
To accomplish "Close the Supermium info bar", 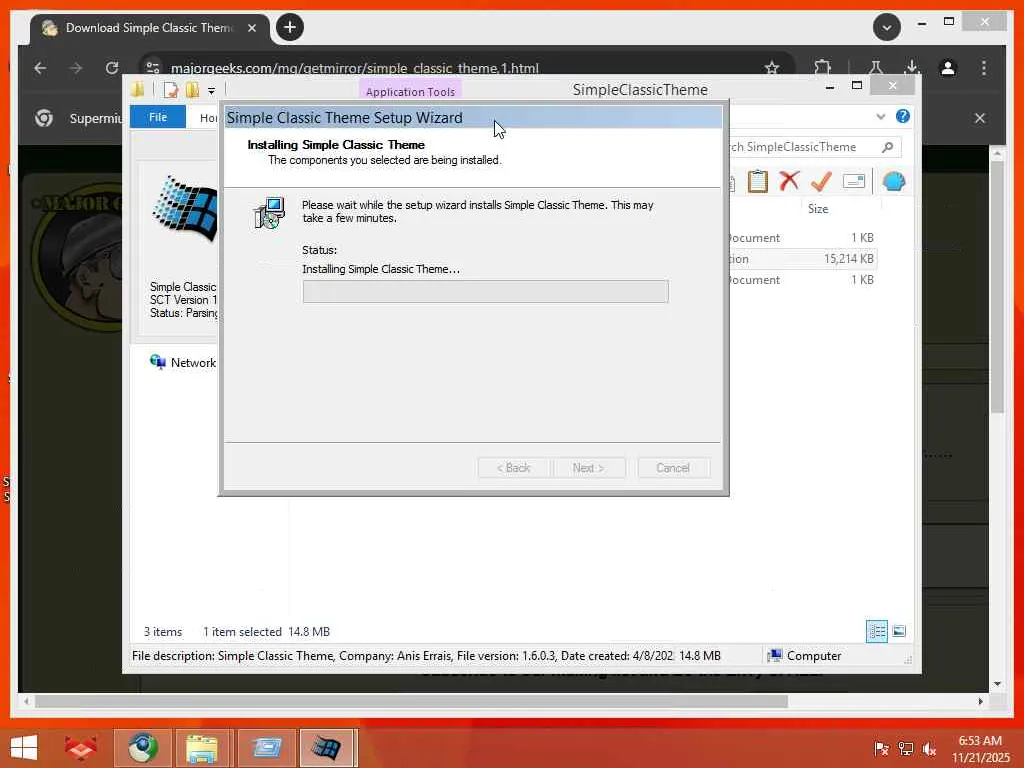I will (980, 118).
